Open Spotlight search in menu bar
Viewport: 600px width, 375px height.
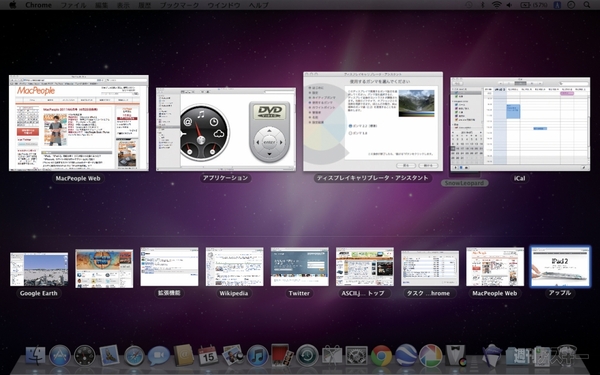pyautogui.click(x=587, y=5)
